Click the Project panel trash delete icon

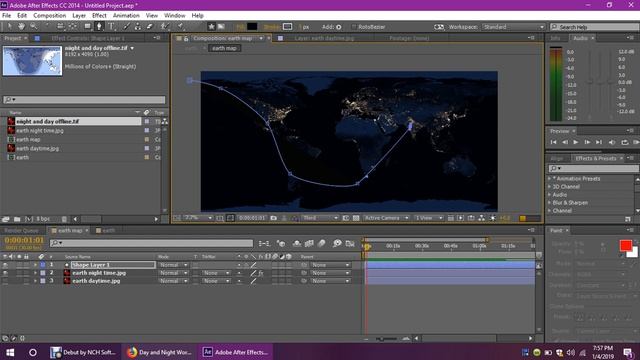point(64,219)
